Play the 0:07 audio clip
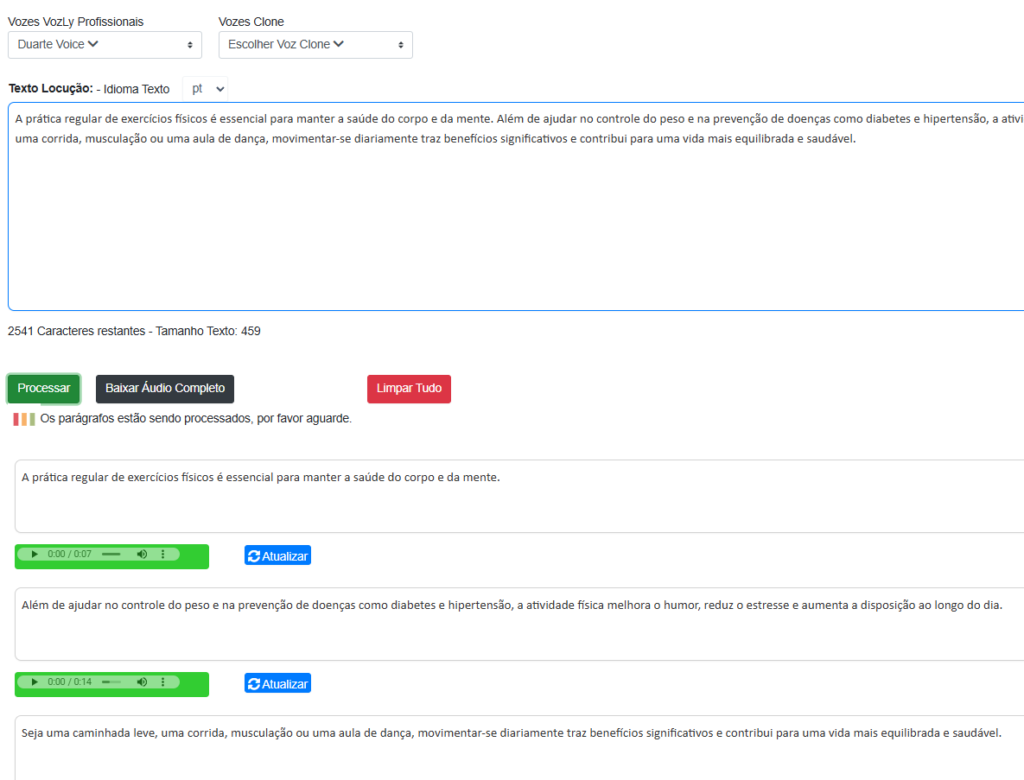The image size is (1024, 780). pos(35,554)
